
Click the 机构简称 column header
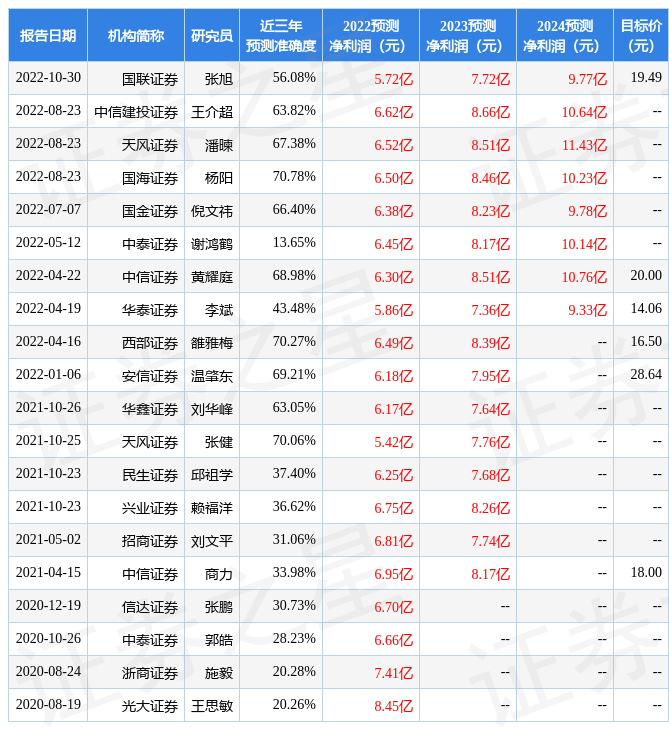tap(136, 35)
